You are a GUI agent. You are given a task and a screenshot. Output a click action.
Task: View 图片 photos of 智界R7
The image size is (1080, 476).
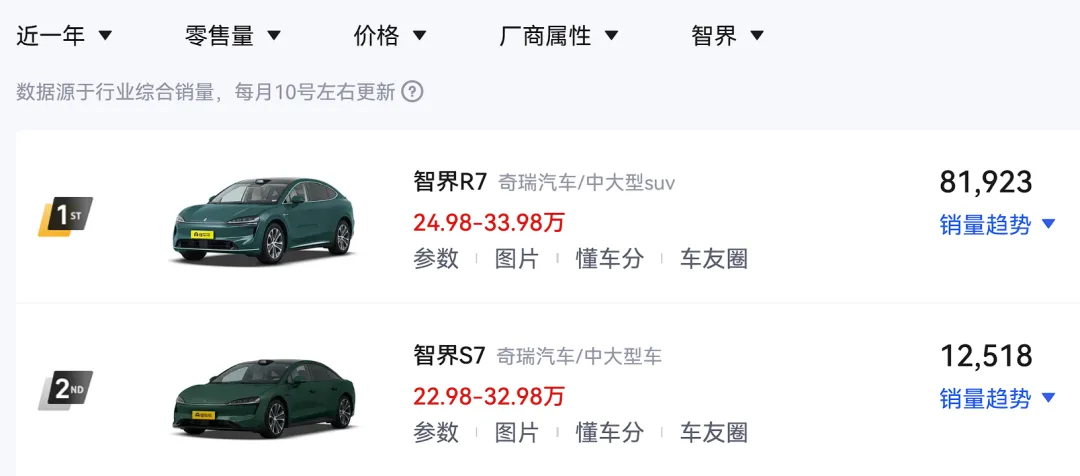point(517,259)
